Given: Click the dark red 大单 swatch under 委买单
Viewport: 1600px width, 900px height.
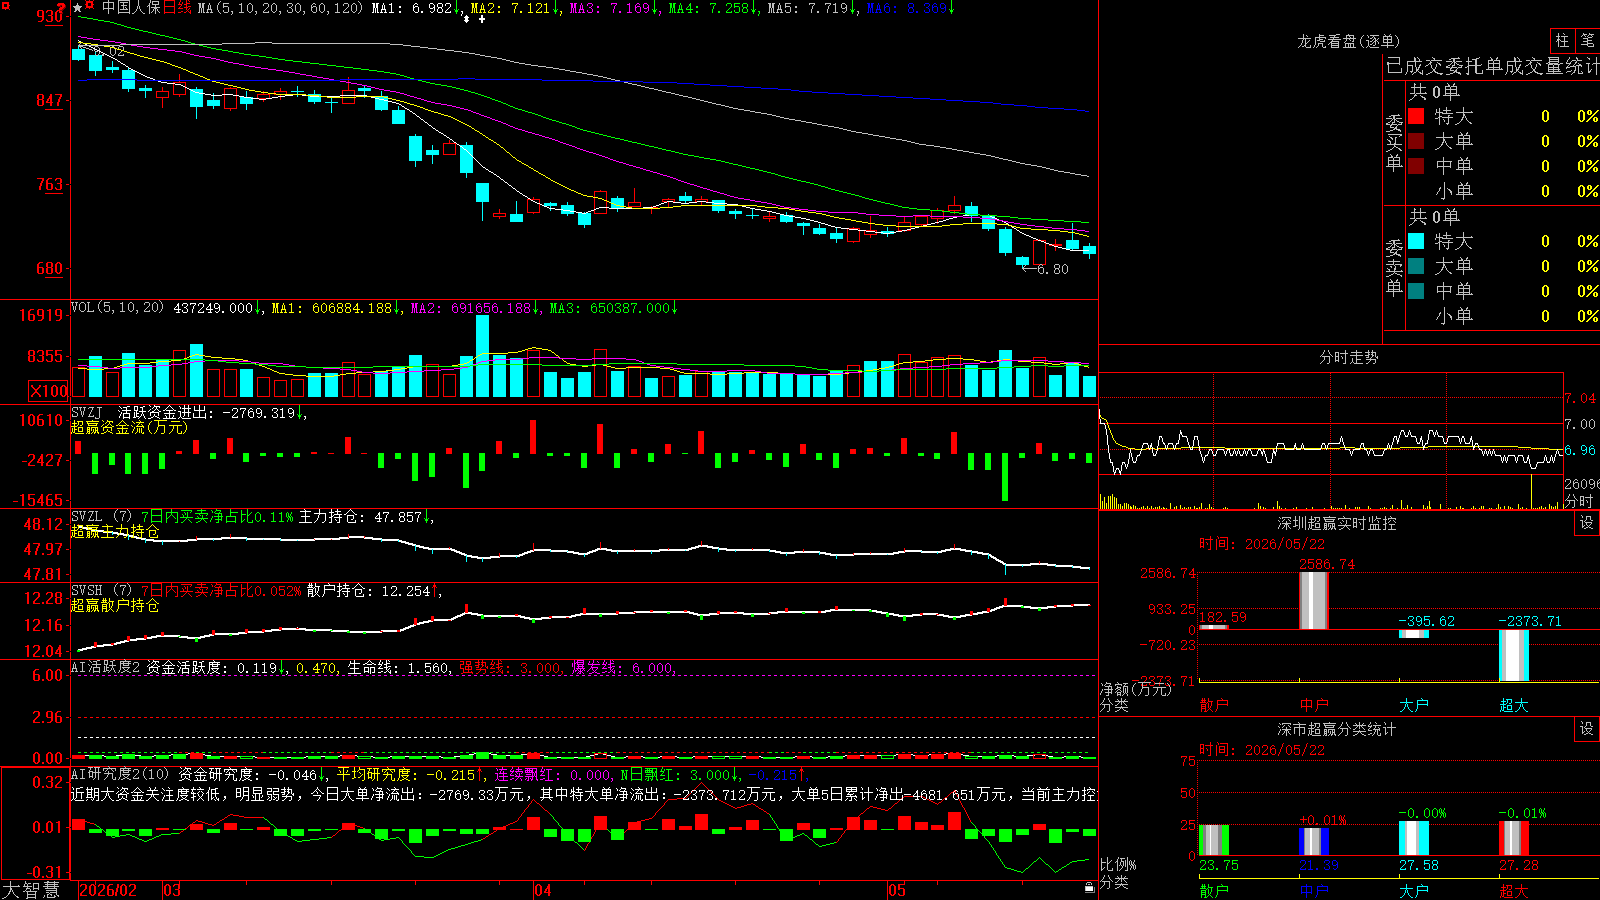Looking at the screenshot, I should (x=1416, y=141).
